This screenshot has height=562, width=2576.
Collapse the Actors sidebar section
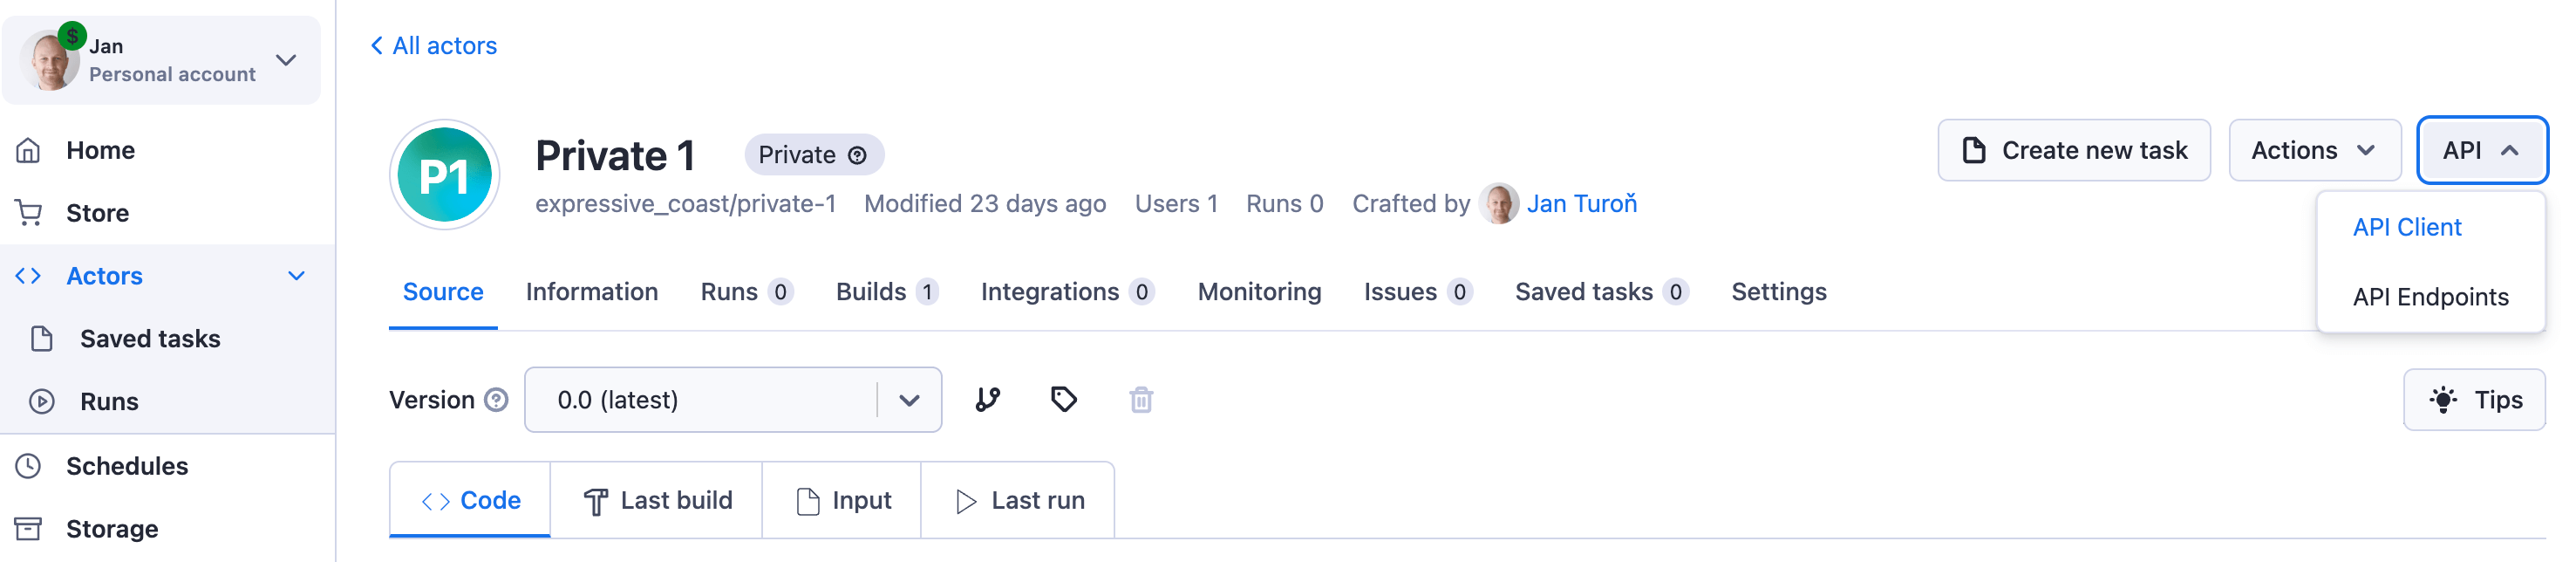tap(296, 276)
